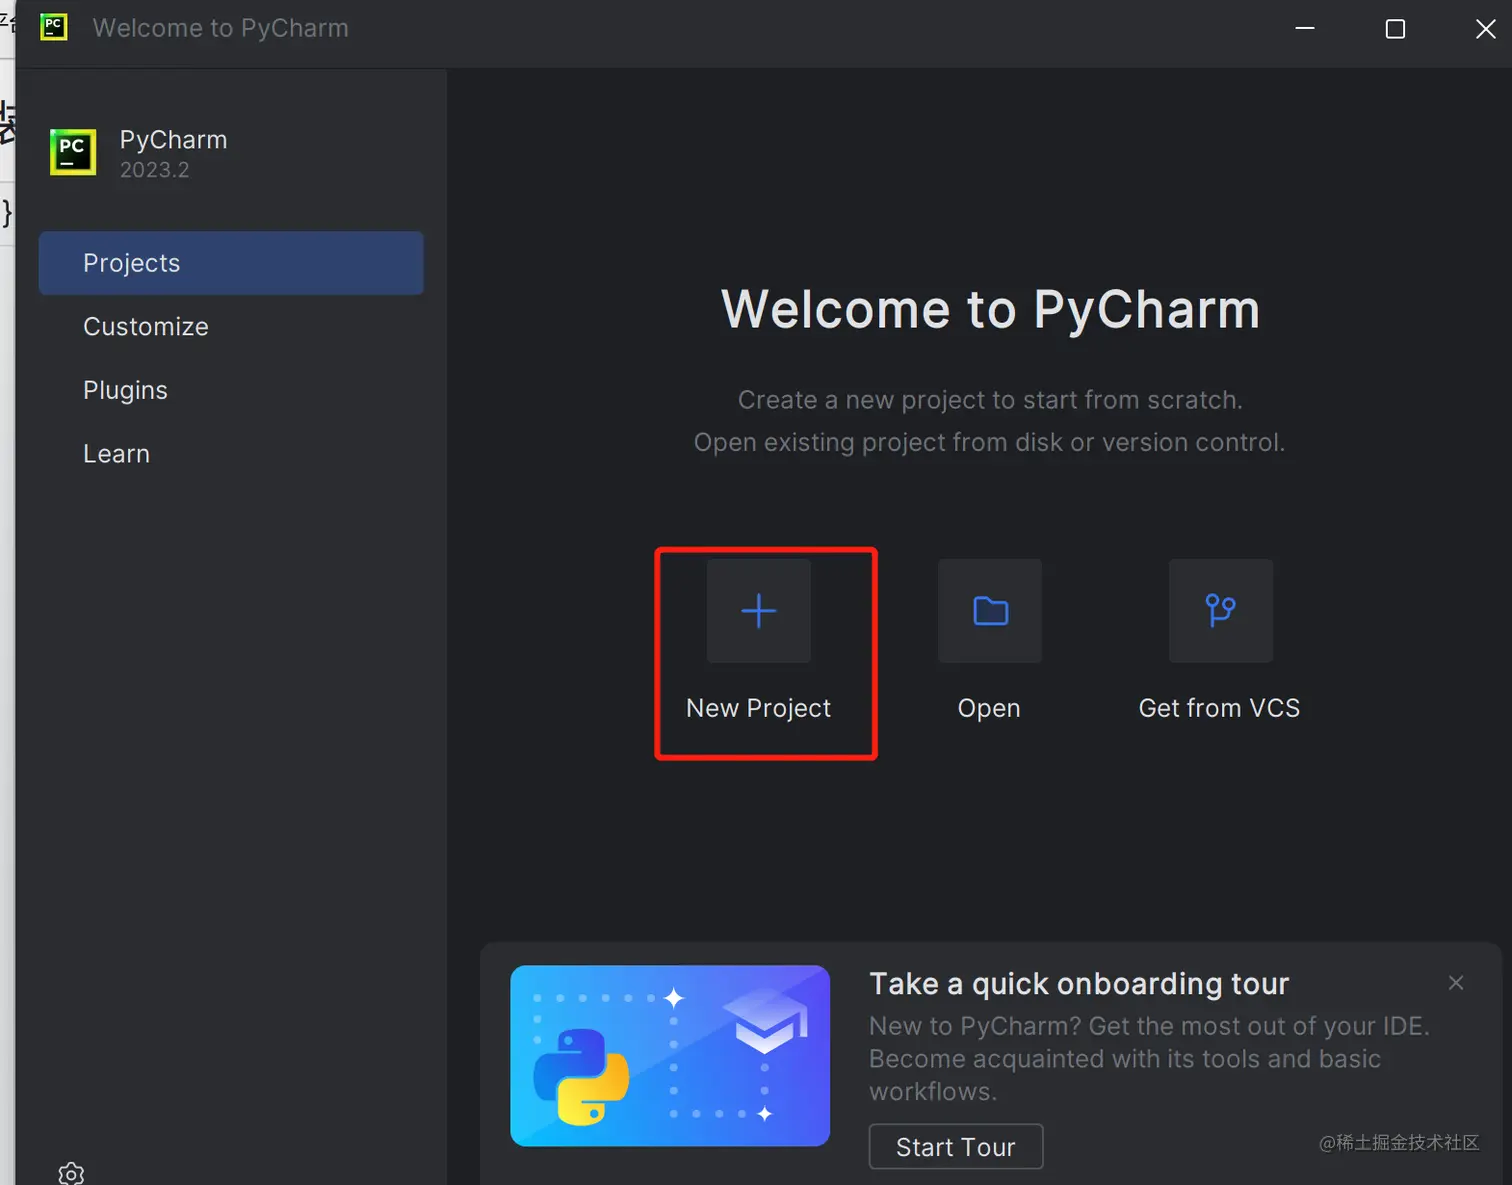Click the 'Get from VCS' label
This screenshot has height=1185, width=1512.
point(1220,708)
